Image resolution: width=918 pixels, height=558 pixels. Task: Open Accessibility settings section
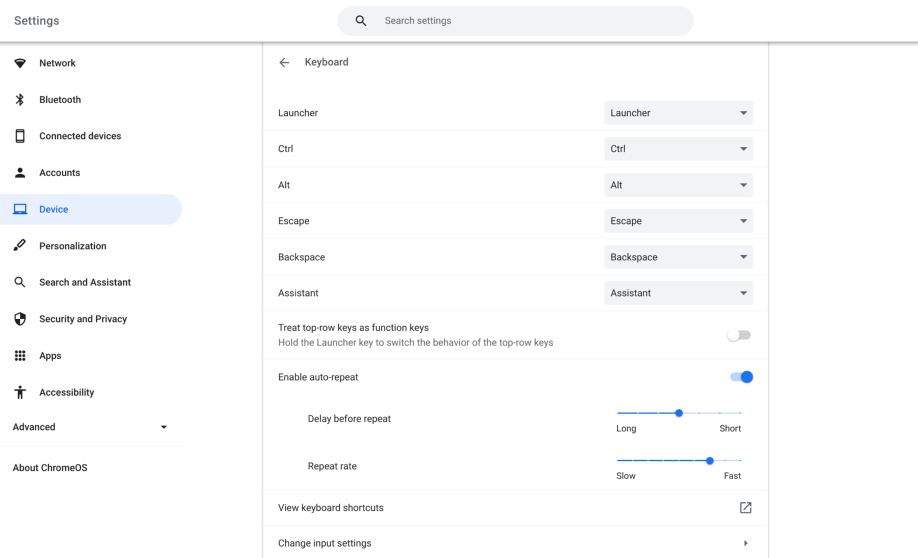coord(67,392)
